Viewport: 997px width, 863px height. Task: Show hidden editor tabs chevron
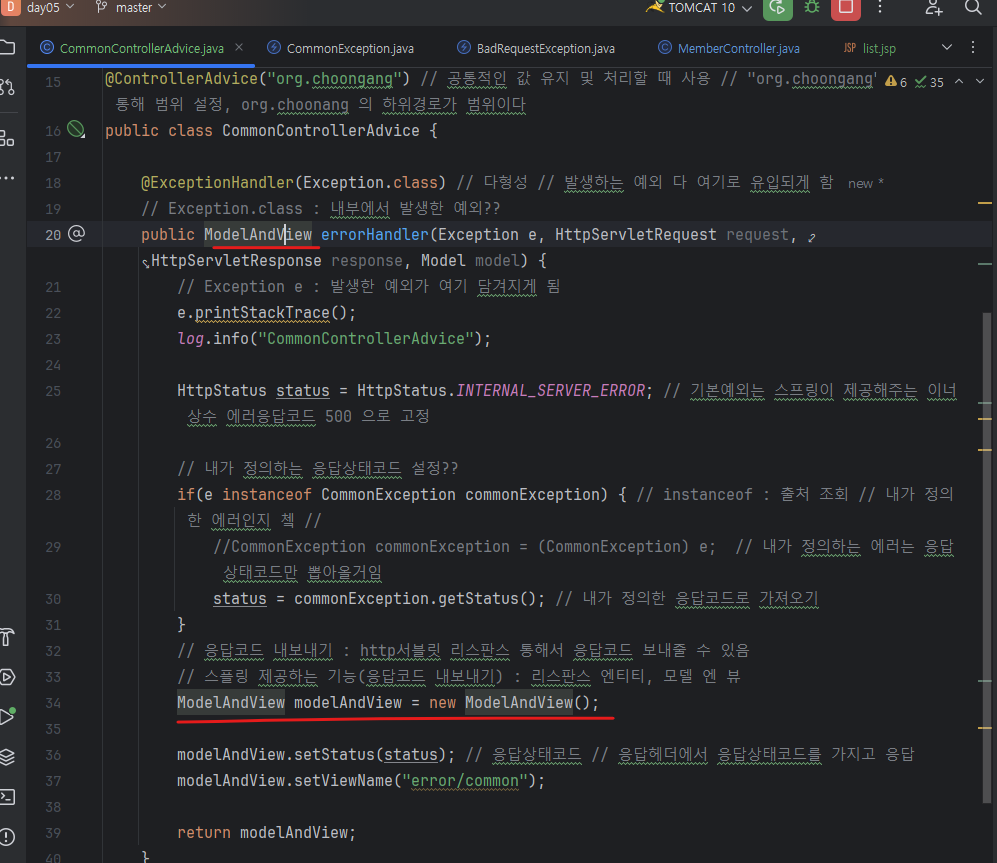click(947, 48)
